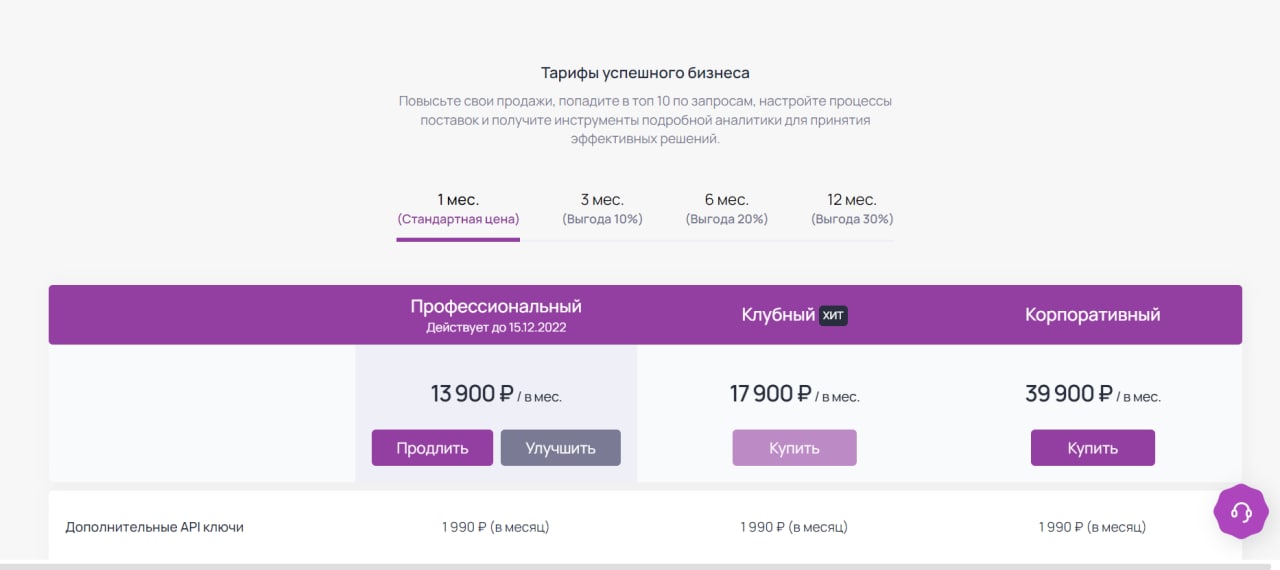The height and width of the screenshot is (570, 1280).
Task: Click the Профессиональный plan header
Action: tap(495, 306)
